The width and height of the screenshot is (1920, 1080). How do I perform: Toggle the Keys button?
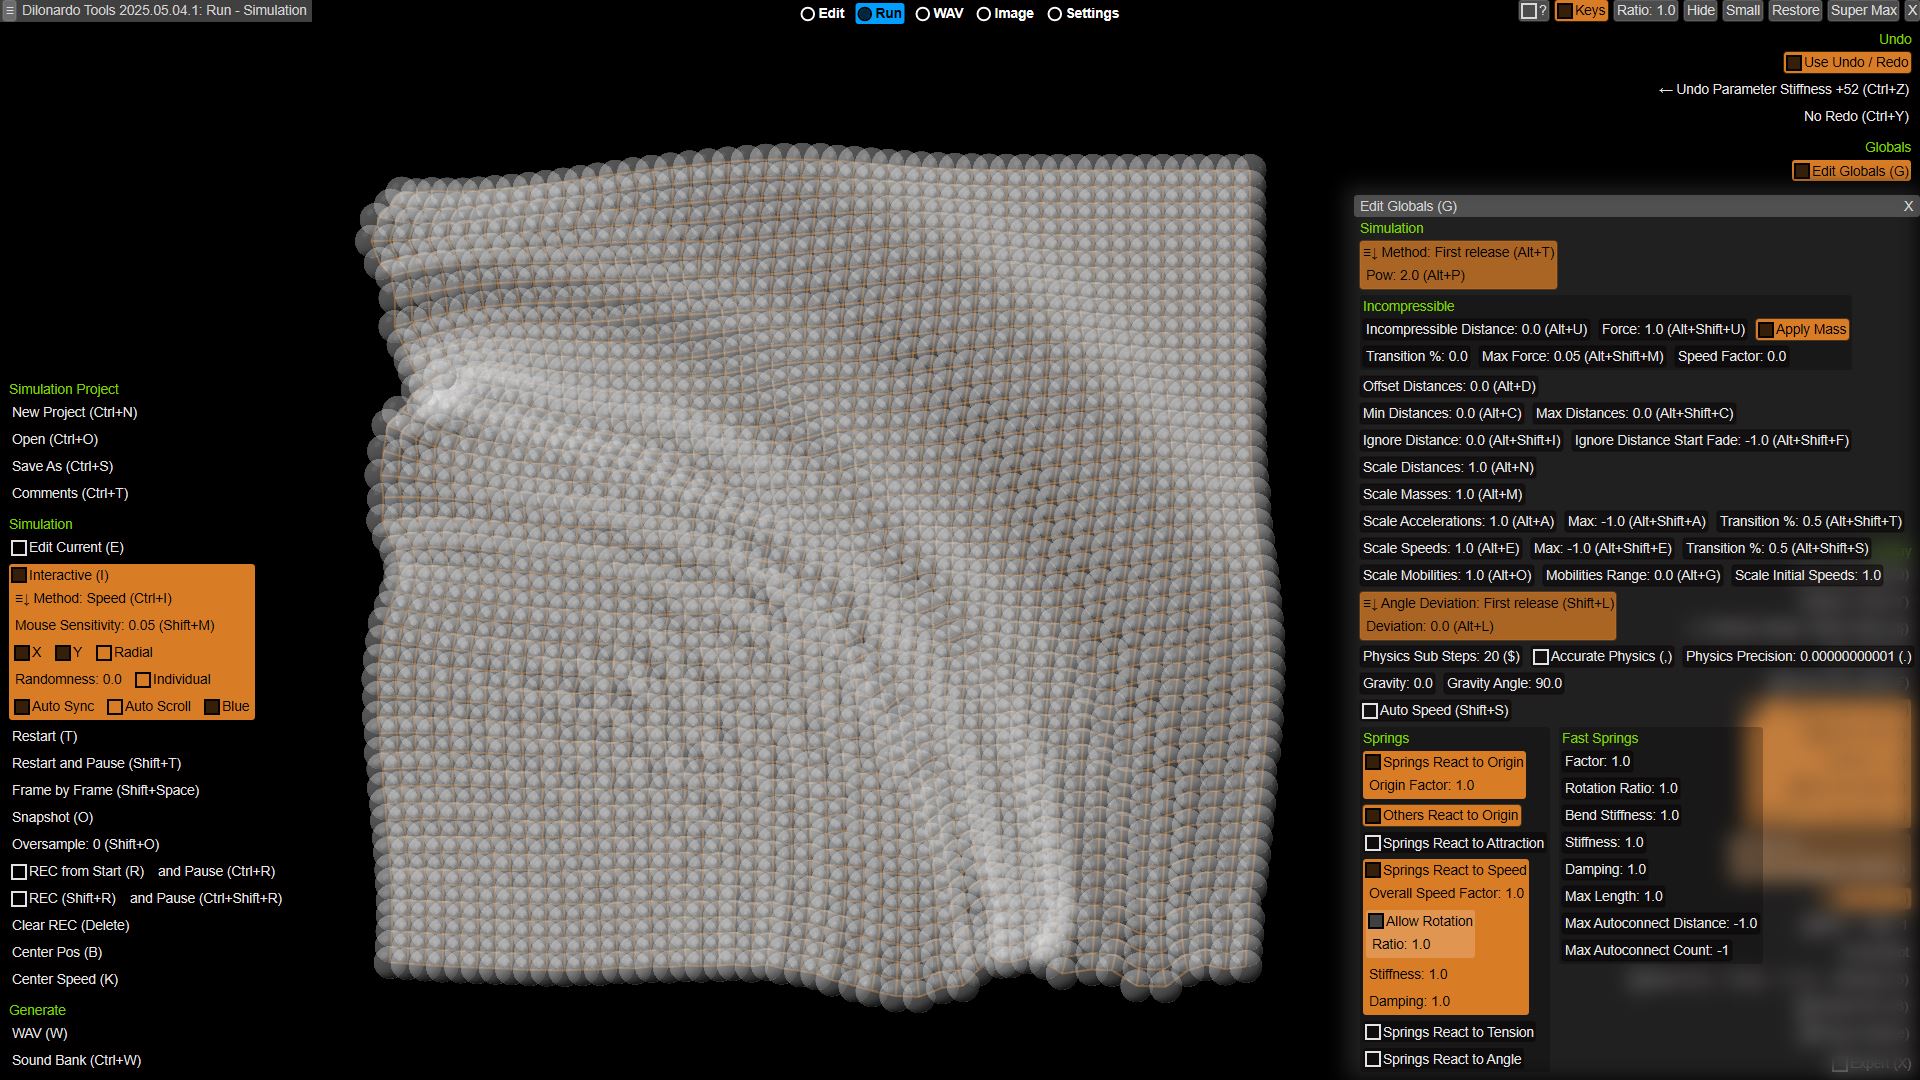pos(1580,11)
